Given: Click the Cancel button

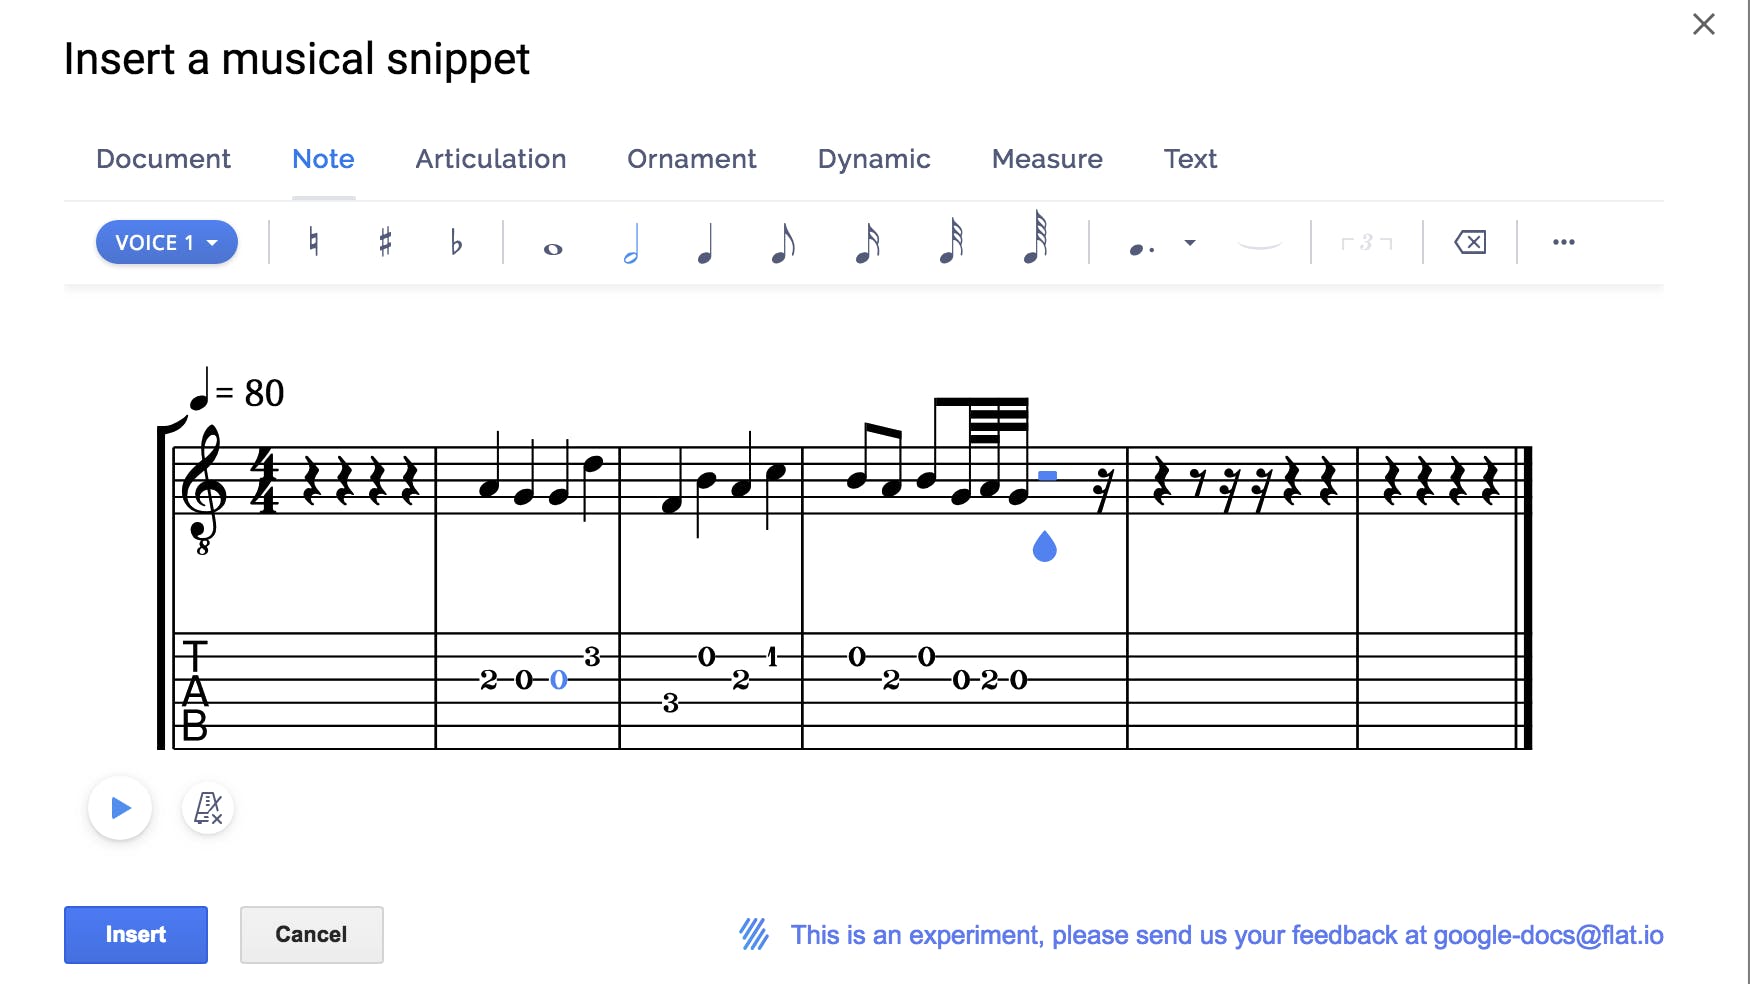Looking at the screenshot, I should pos(311,935).
